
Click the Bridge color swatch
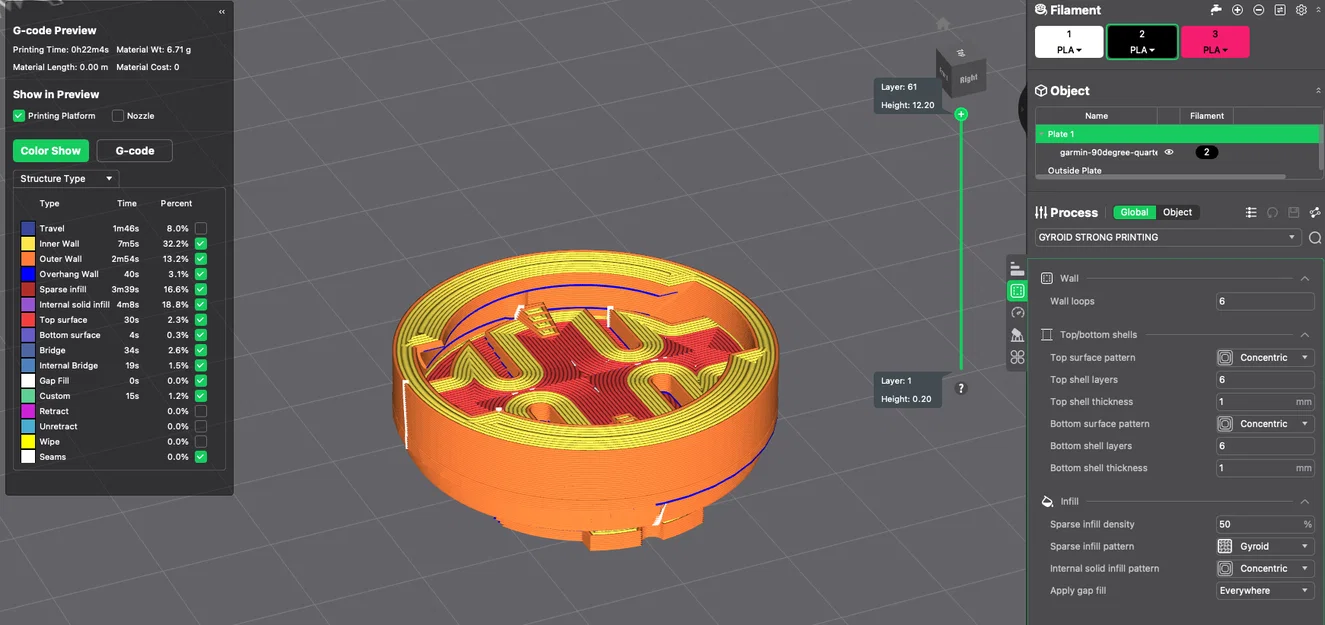point(28,350)
